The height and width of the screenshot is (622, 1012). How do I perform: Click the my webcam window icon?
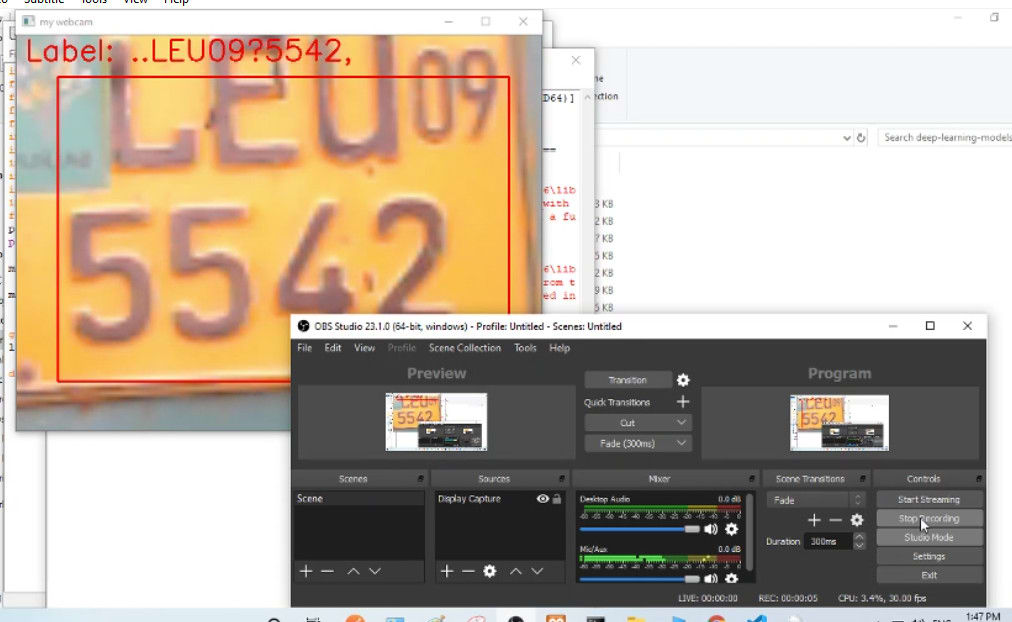point(28,21)
